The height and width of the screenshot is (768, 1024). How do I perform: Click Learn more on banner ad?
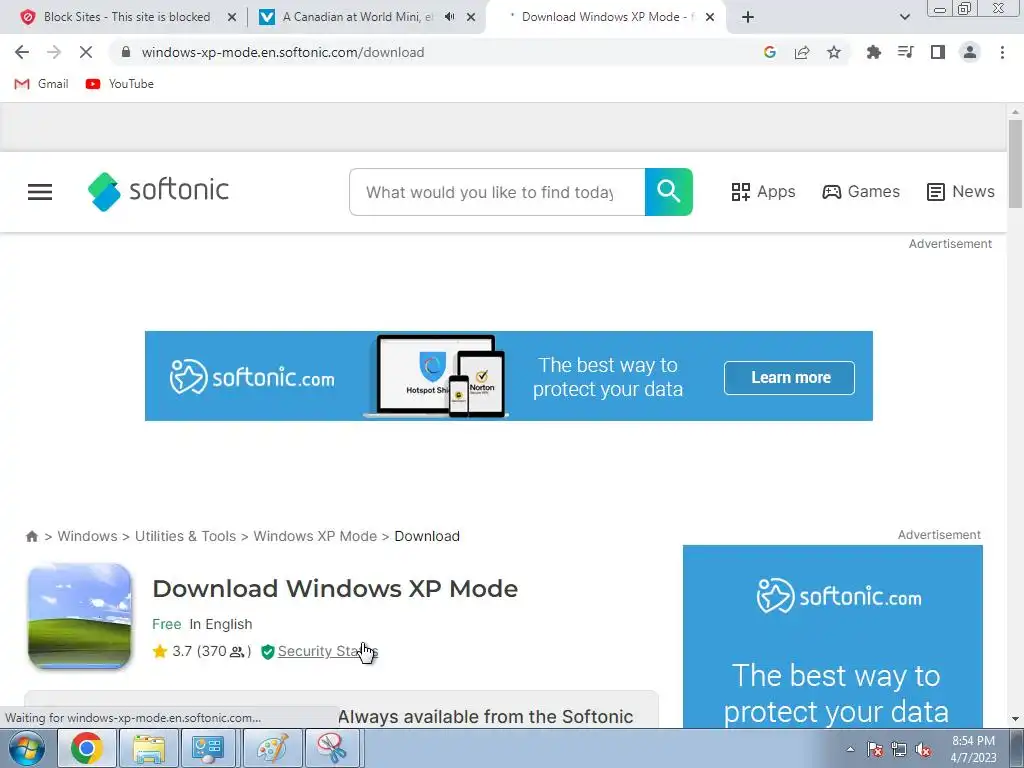789,377
